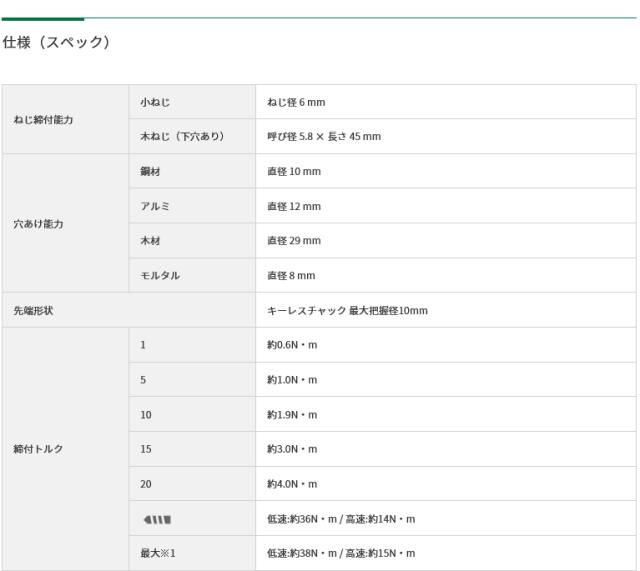
Task: Select the heading 仕様（スペック）
Action: pos(56,42)
